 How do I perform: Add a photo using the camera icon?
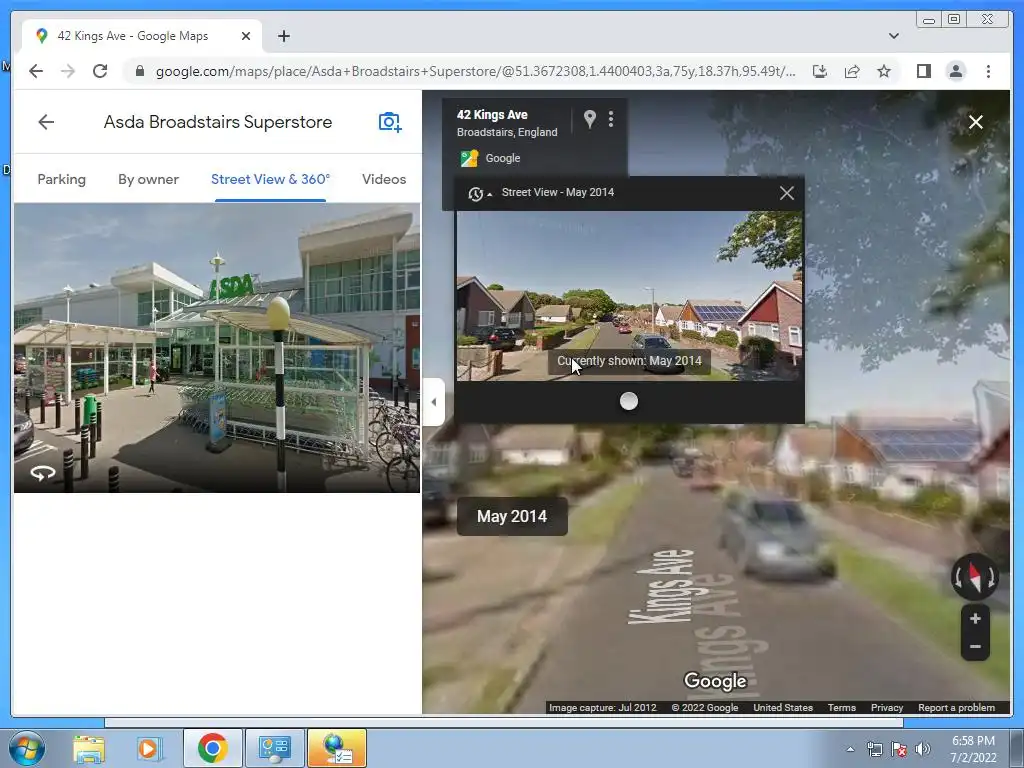(x=390, y=122)
